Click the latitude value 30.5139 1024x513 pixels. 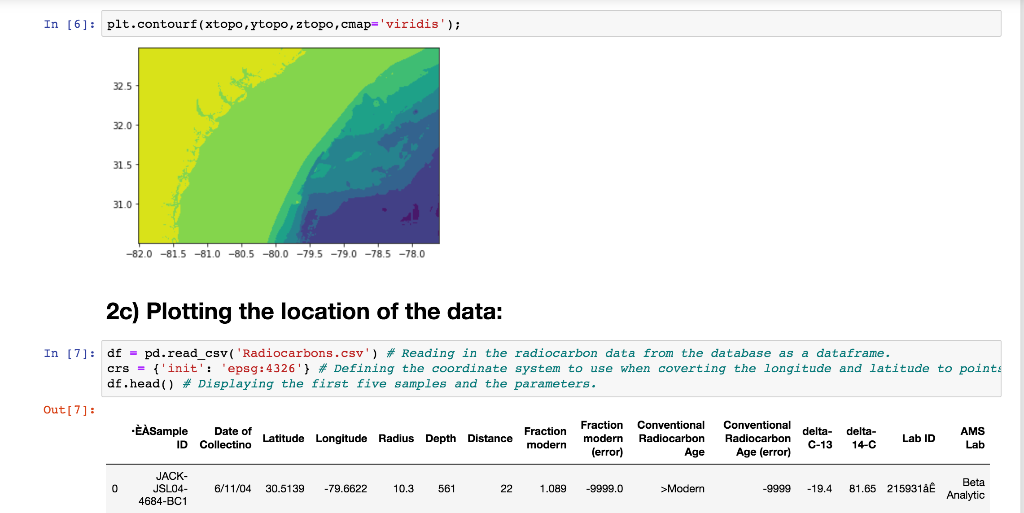click(x=285, y=488)
